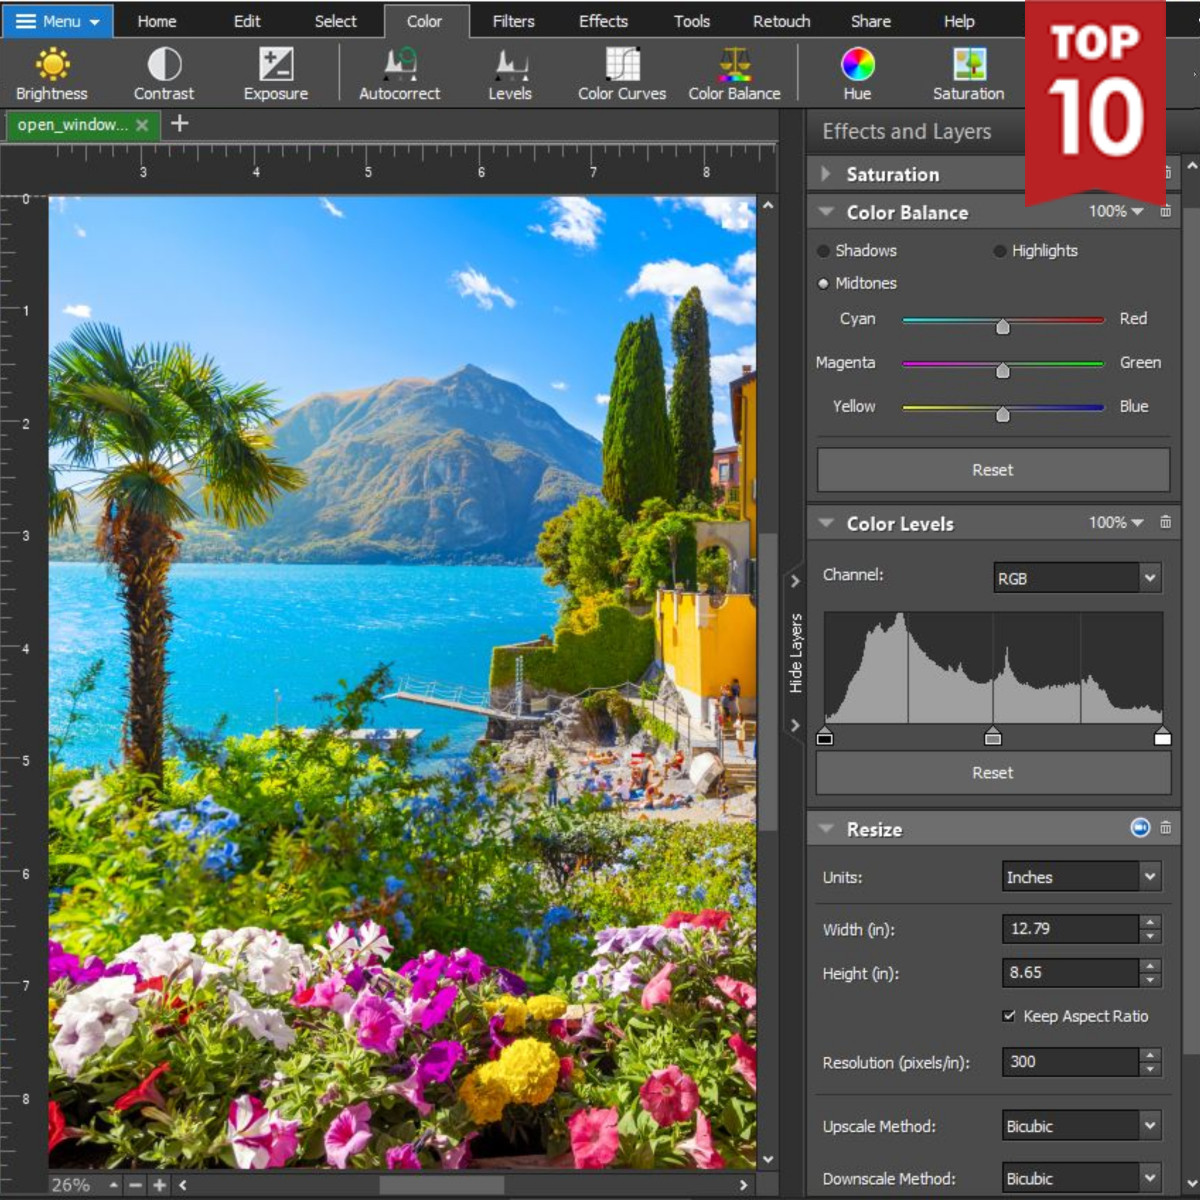1200x1200 pixels.
Task: Launch the Color Curves tool
Action: point(622,75)
